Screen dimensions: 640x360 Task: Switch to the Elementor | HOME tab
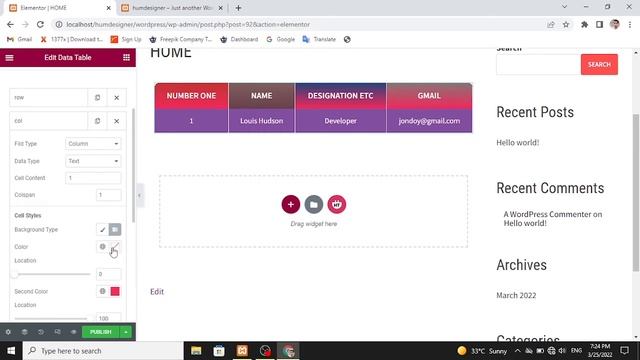click(x=59, y=8)
